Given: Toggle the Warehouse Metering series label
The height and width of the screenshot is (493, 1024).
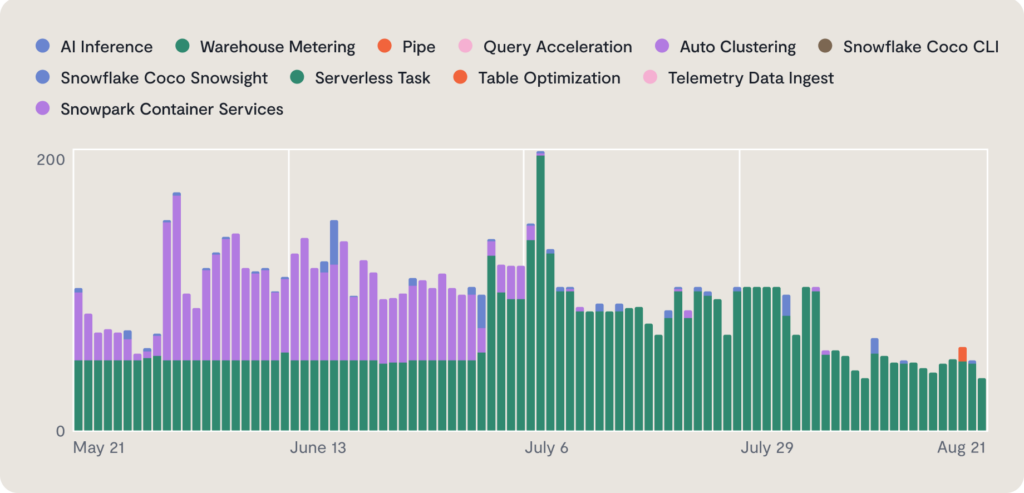Looking at the screenshot, I should tap(278, 47).
